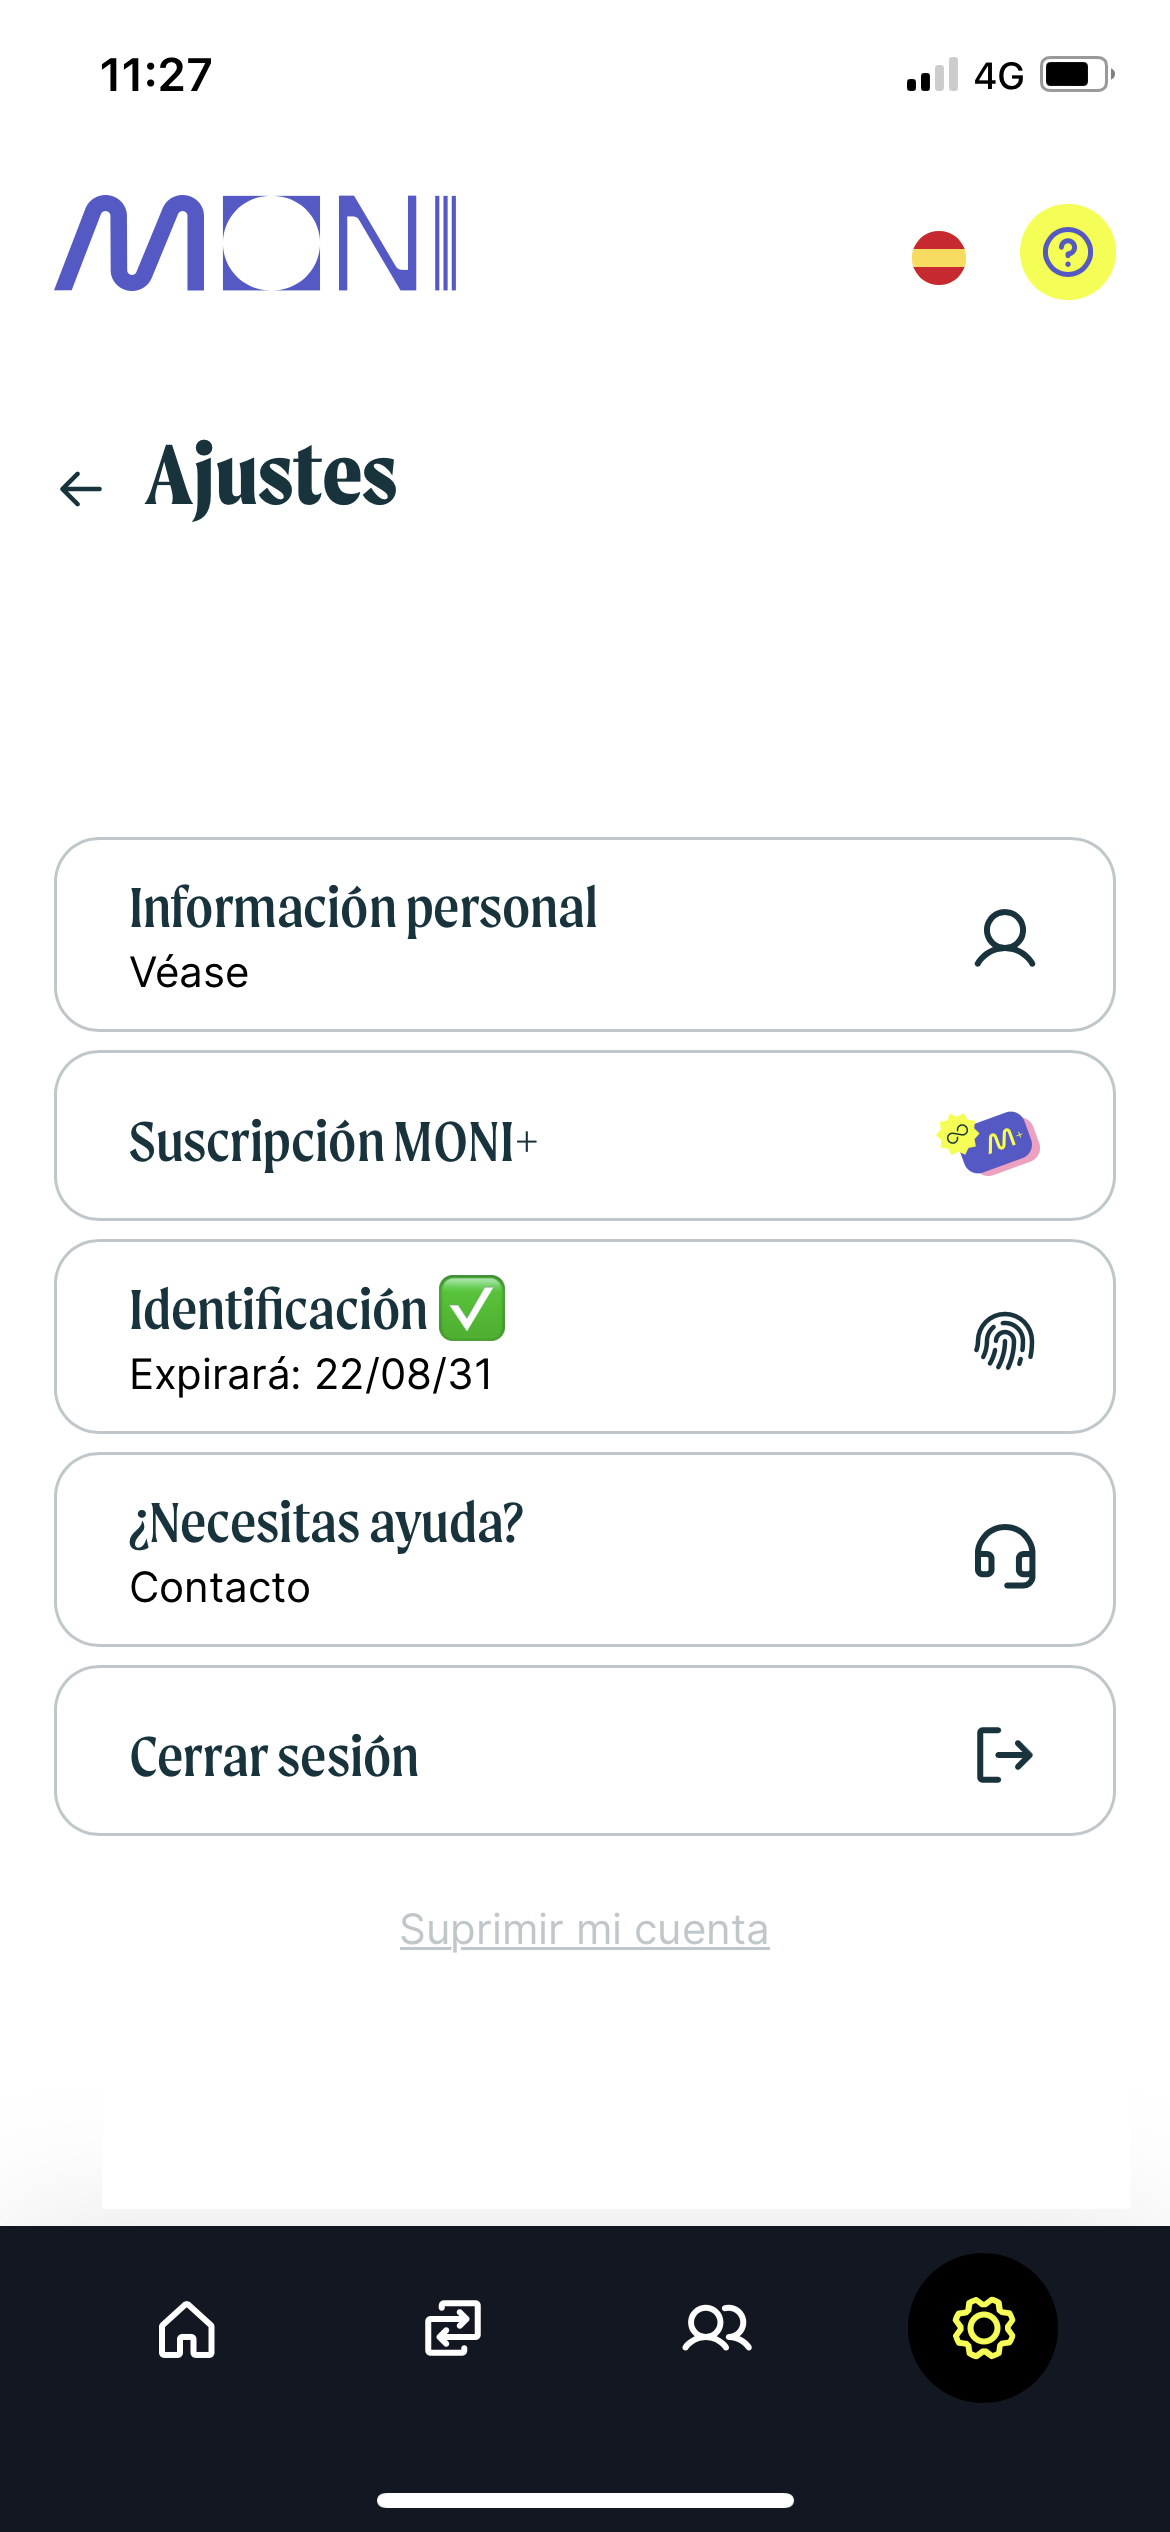The width and height of the screenshot is (1170, 2532).
Task: Open the Home tab in the bottom bar
Action: (x=187, y=2329)
